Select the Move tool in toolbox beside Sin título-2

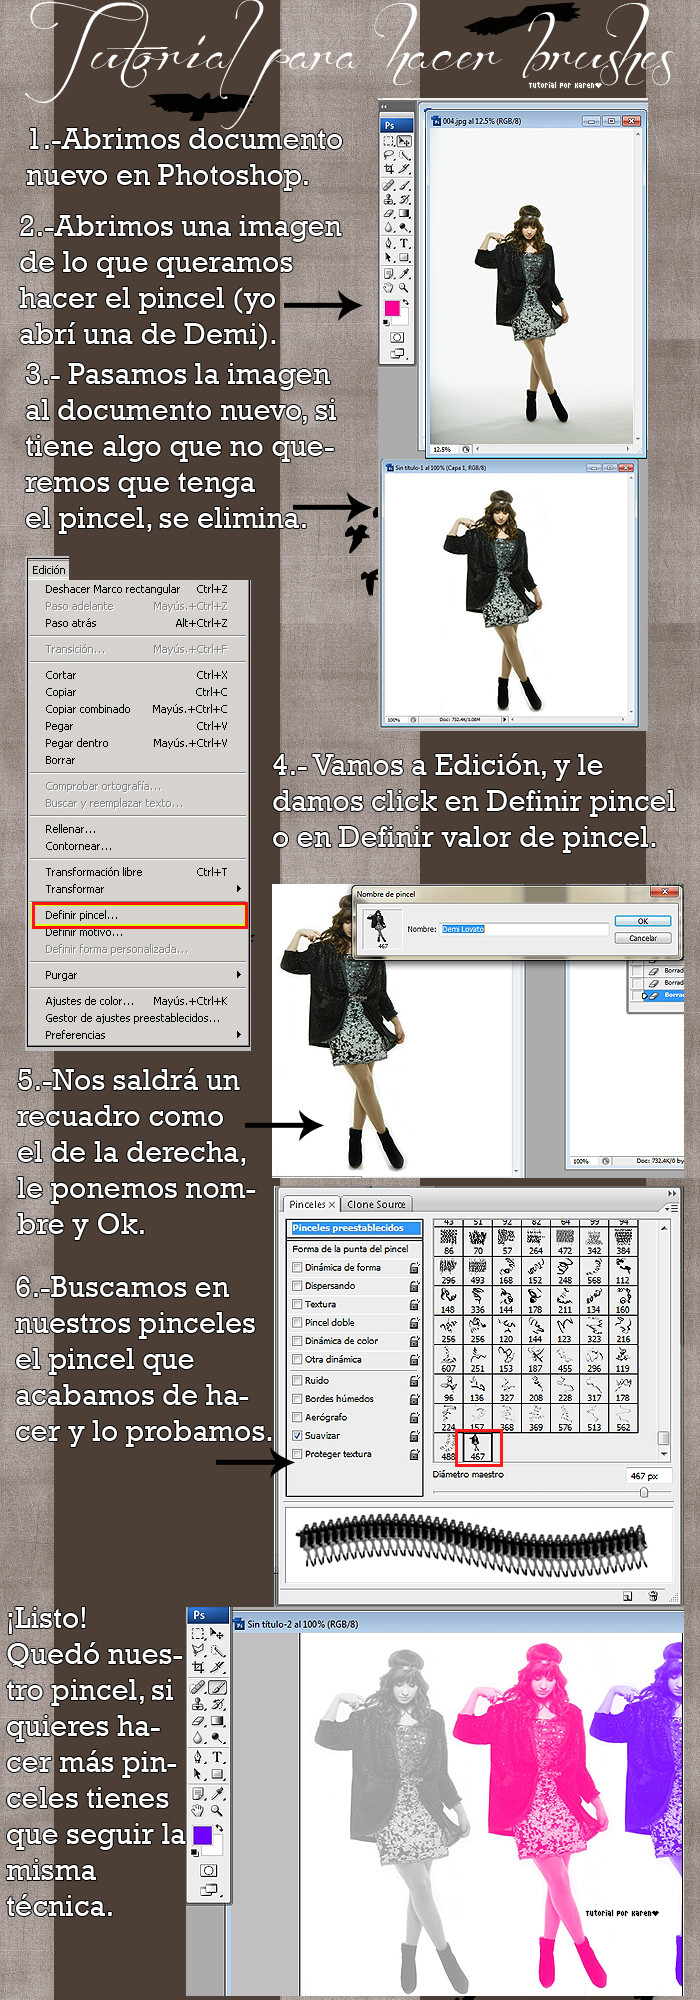[216, 1633]
